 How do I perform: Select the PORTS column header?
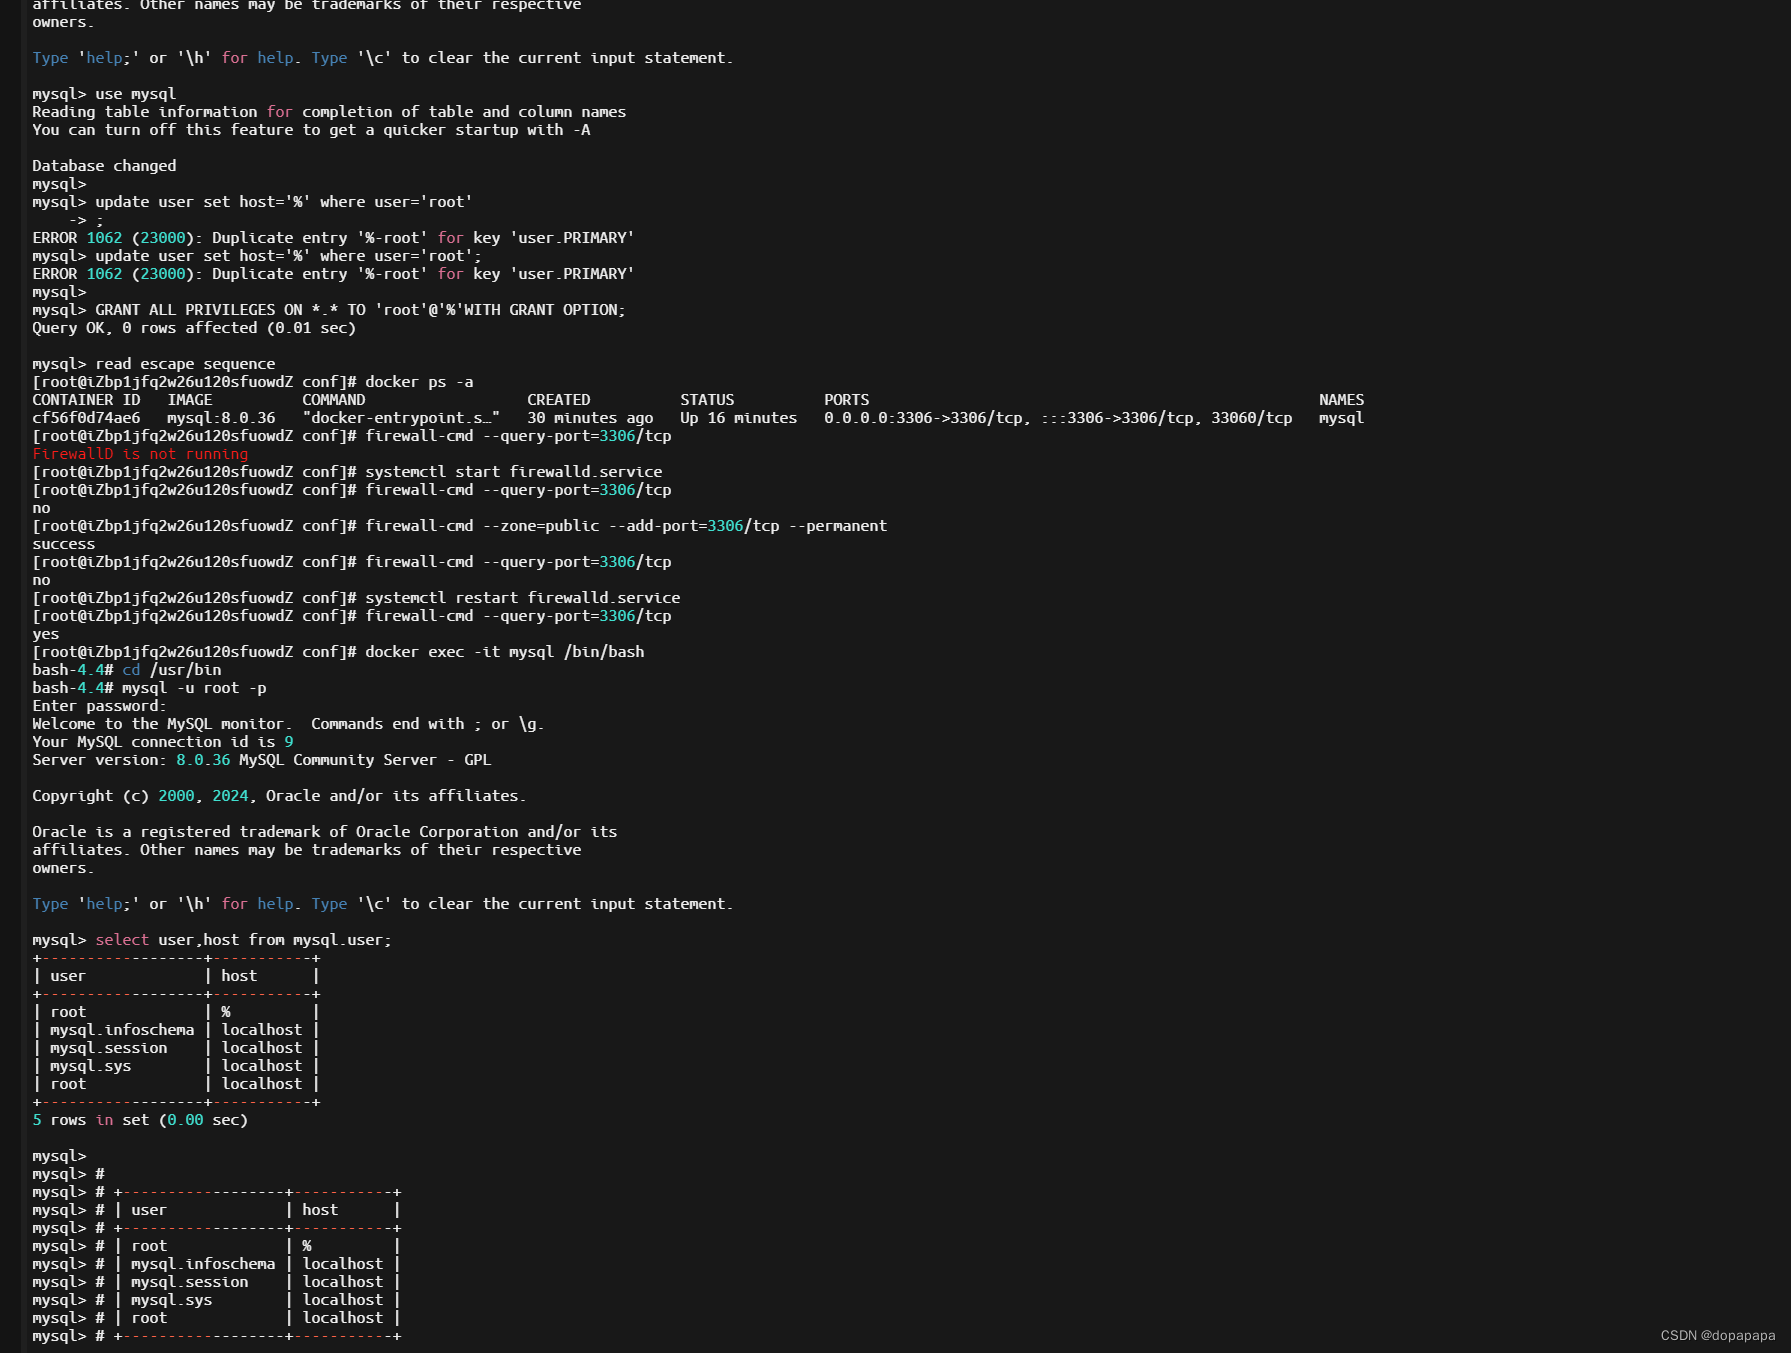click(x=845, y=399)
